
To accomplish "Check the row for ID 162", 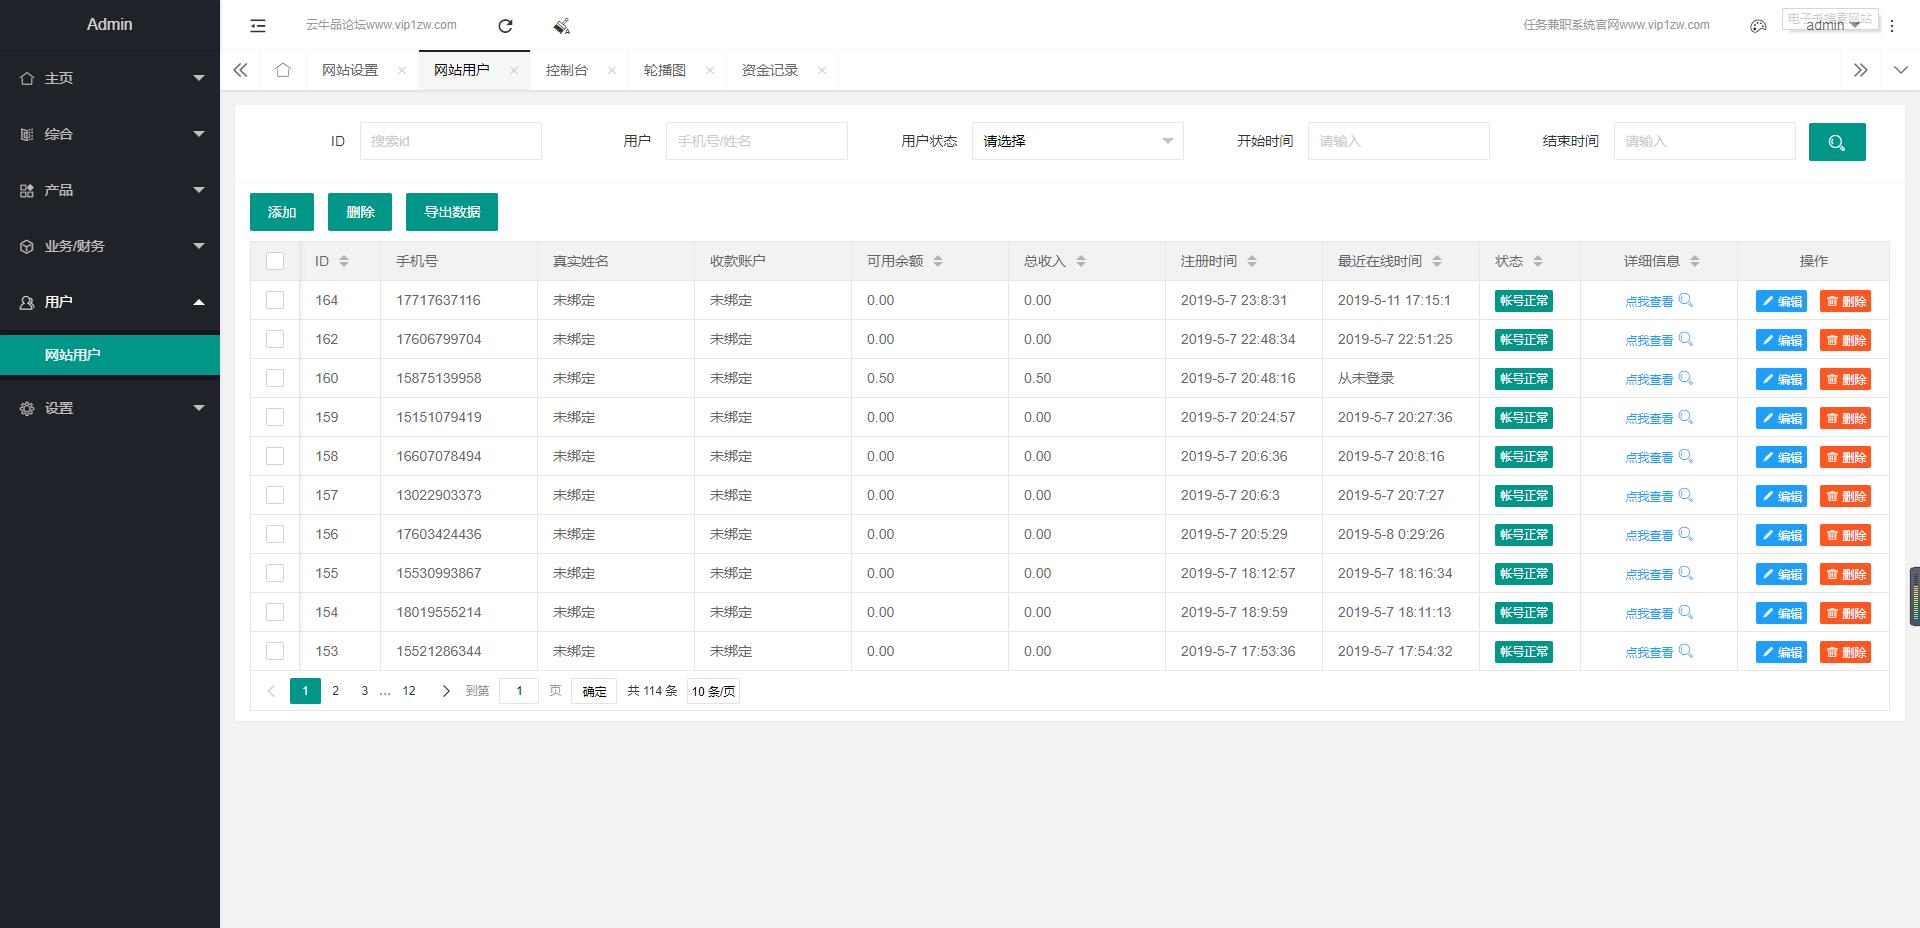I will tap(275, 339).
